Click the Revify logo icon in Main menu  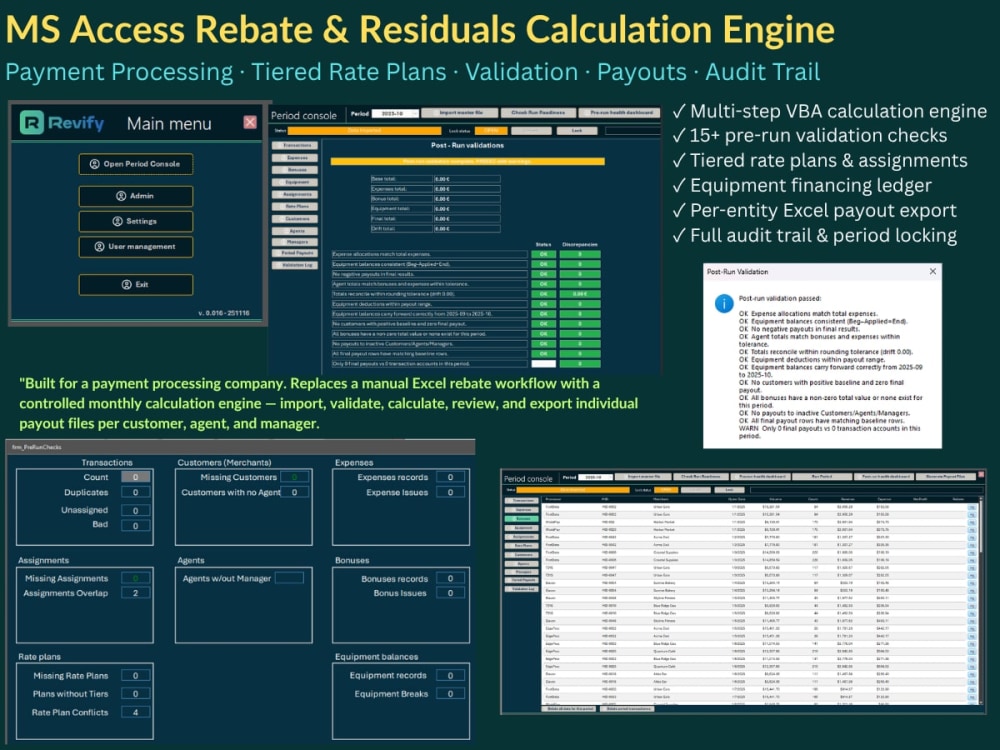(32, 122)
